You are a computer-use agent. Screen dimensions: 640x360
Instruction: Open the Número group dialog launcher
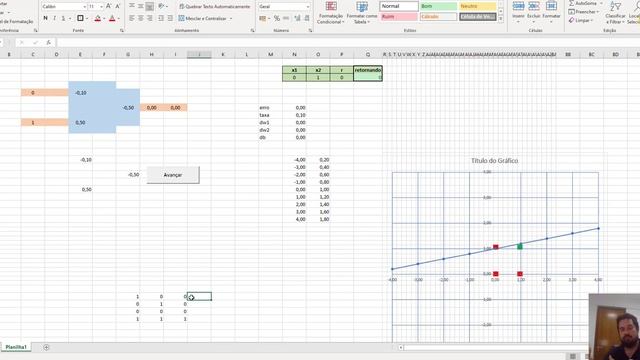click(310, 31)
